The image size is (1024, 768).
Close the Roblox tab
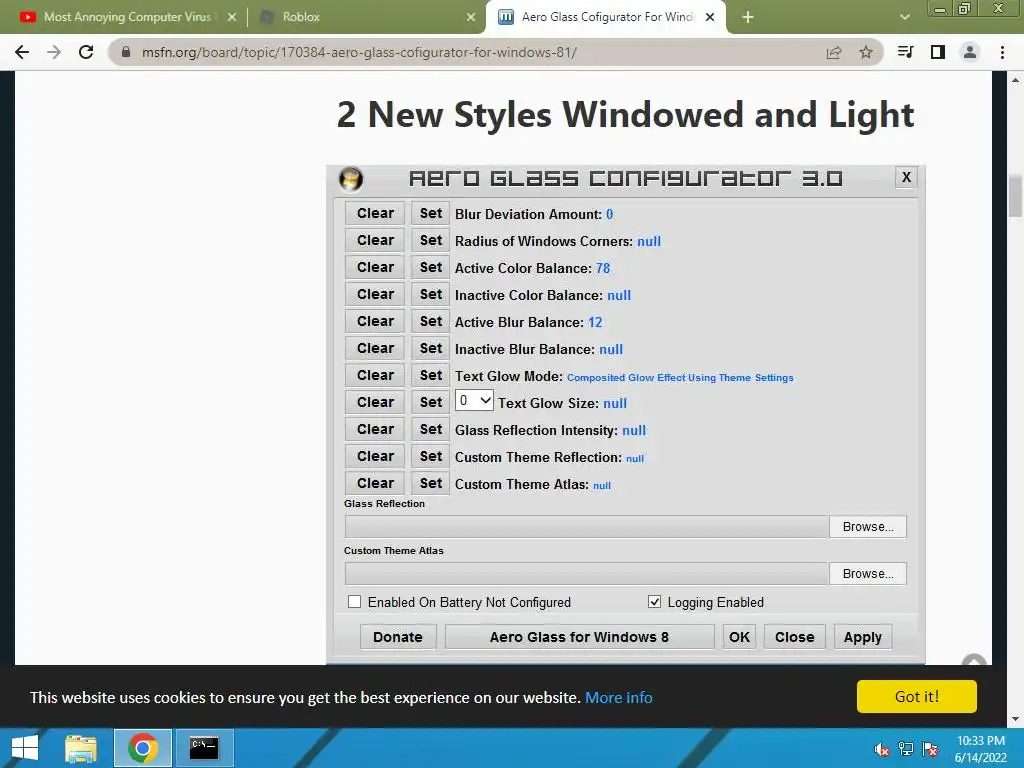[471, 17]
